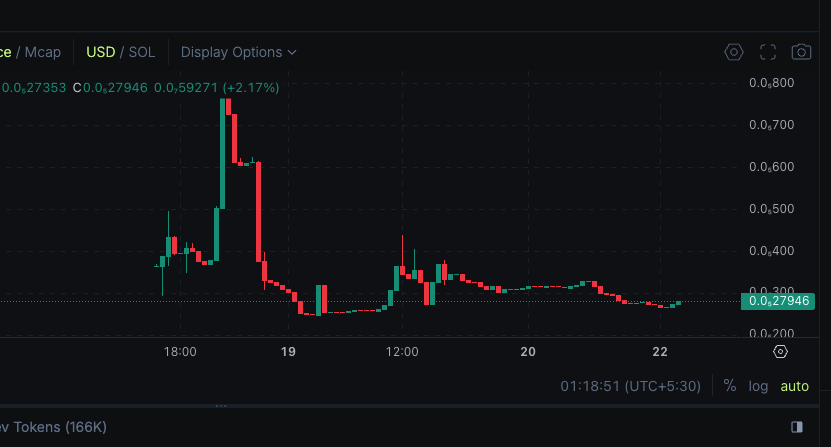The width and height of the screenshot is (831, 447).
Task: Switch price currency to SOL
Action: coord(142,52)
